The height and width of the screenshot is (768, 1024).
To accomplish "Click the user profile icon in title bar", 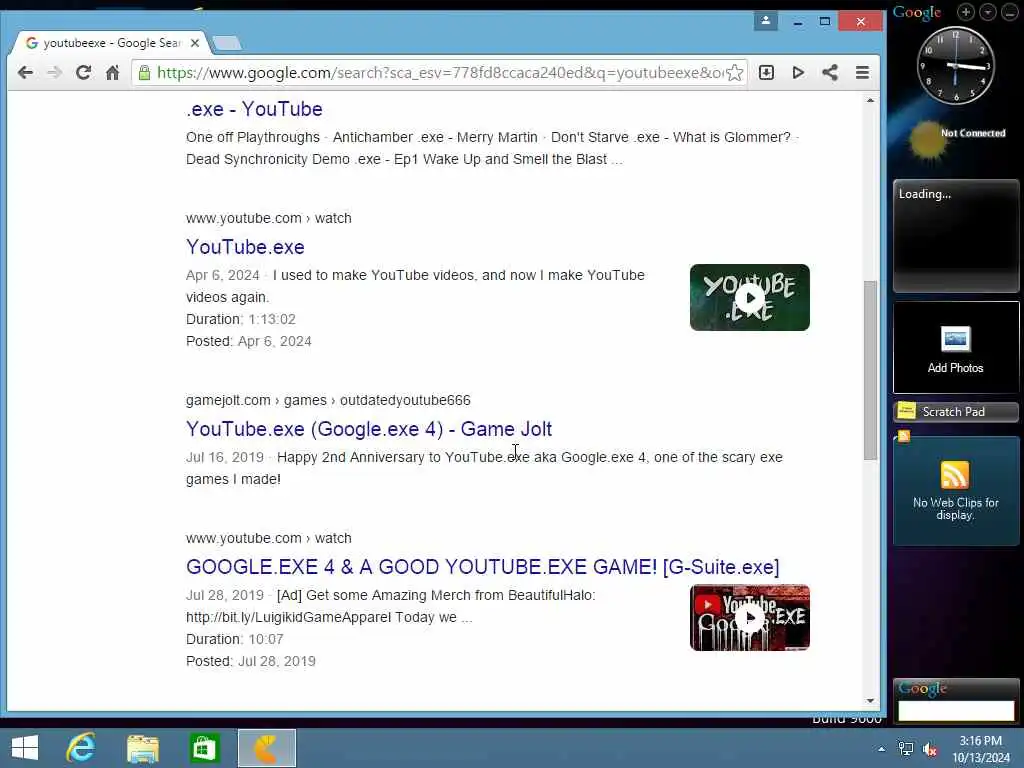I will pyautogui.click(x=765, y=21).
